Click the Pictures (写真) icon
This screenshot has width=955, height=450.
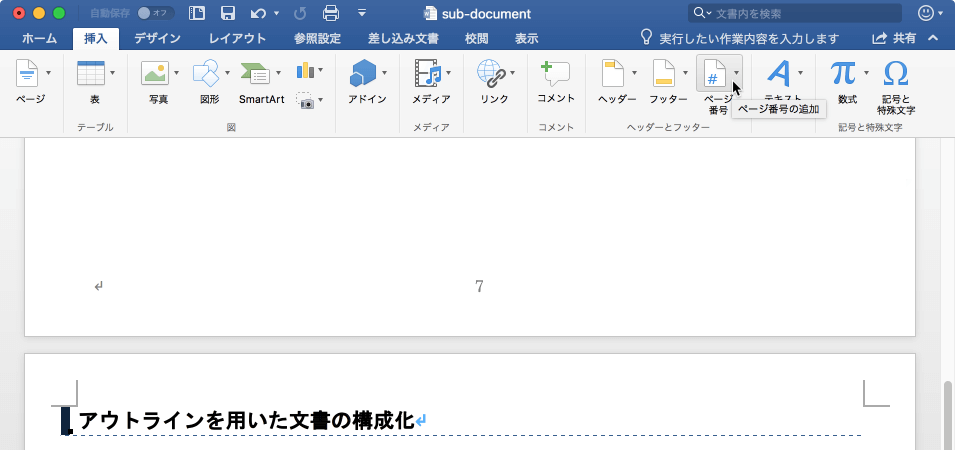[155, 74]
